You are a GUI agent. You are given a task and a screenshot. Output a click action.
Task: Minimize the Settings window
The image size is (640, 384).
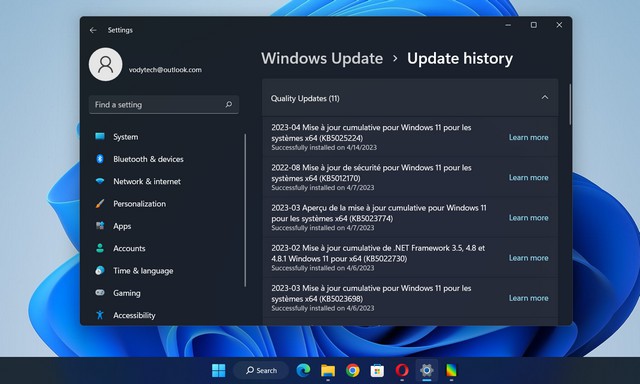[508, 25]
